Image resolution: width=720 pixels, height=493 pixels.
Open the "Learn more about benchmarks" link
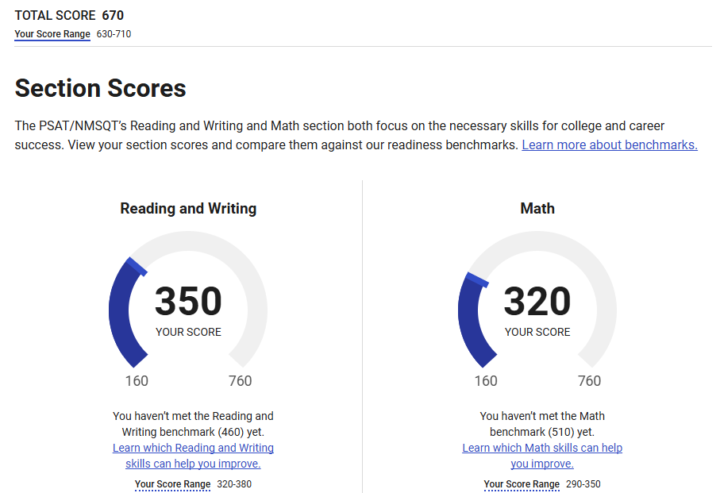609,145
